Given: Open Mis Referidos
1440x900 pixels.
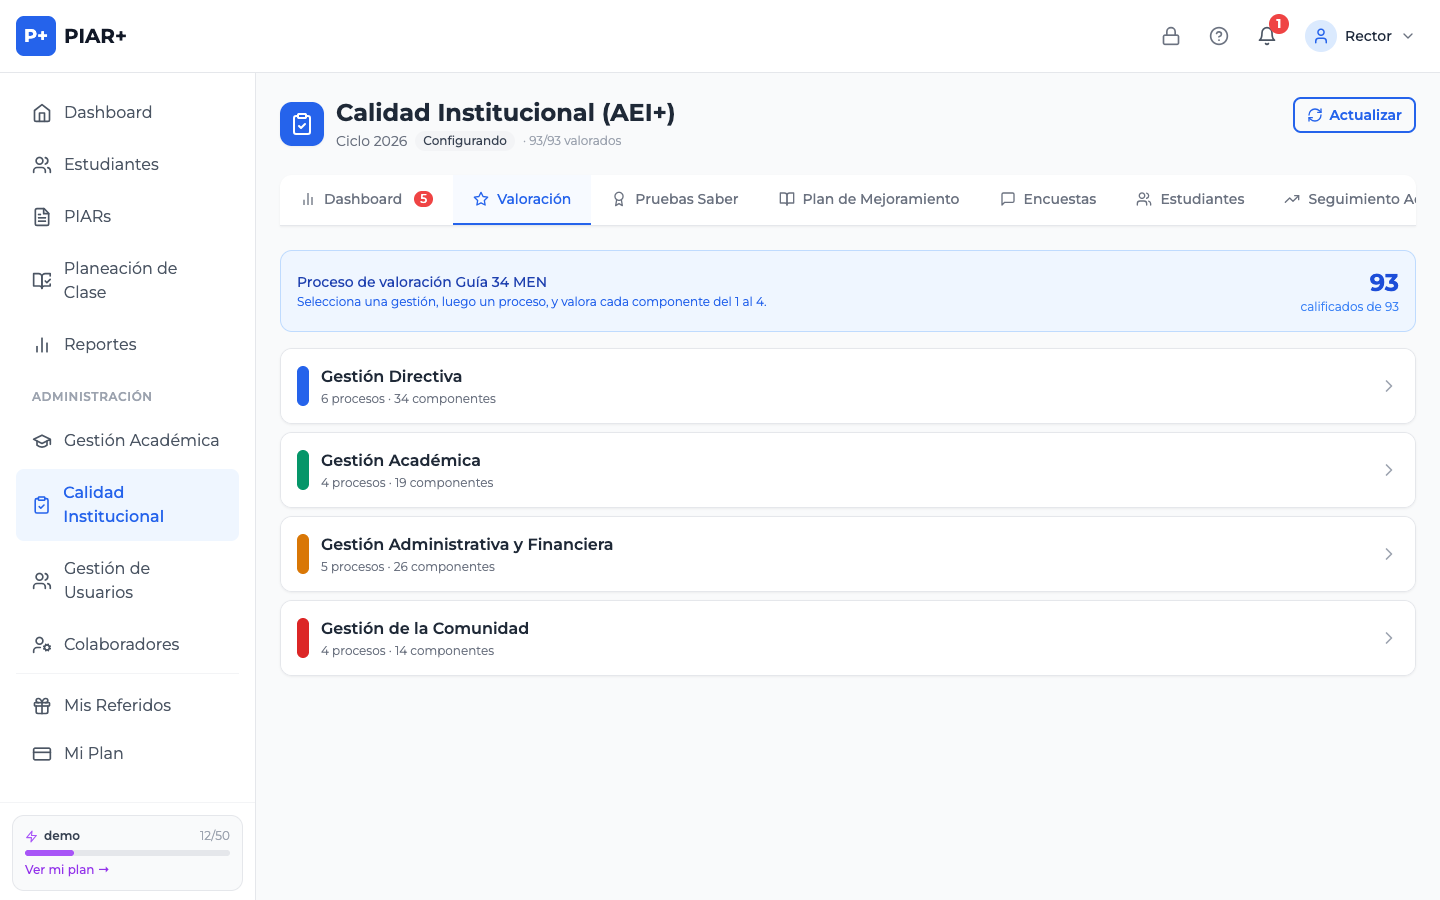Looking at the screenshot, I should (x=128, y=706).
